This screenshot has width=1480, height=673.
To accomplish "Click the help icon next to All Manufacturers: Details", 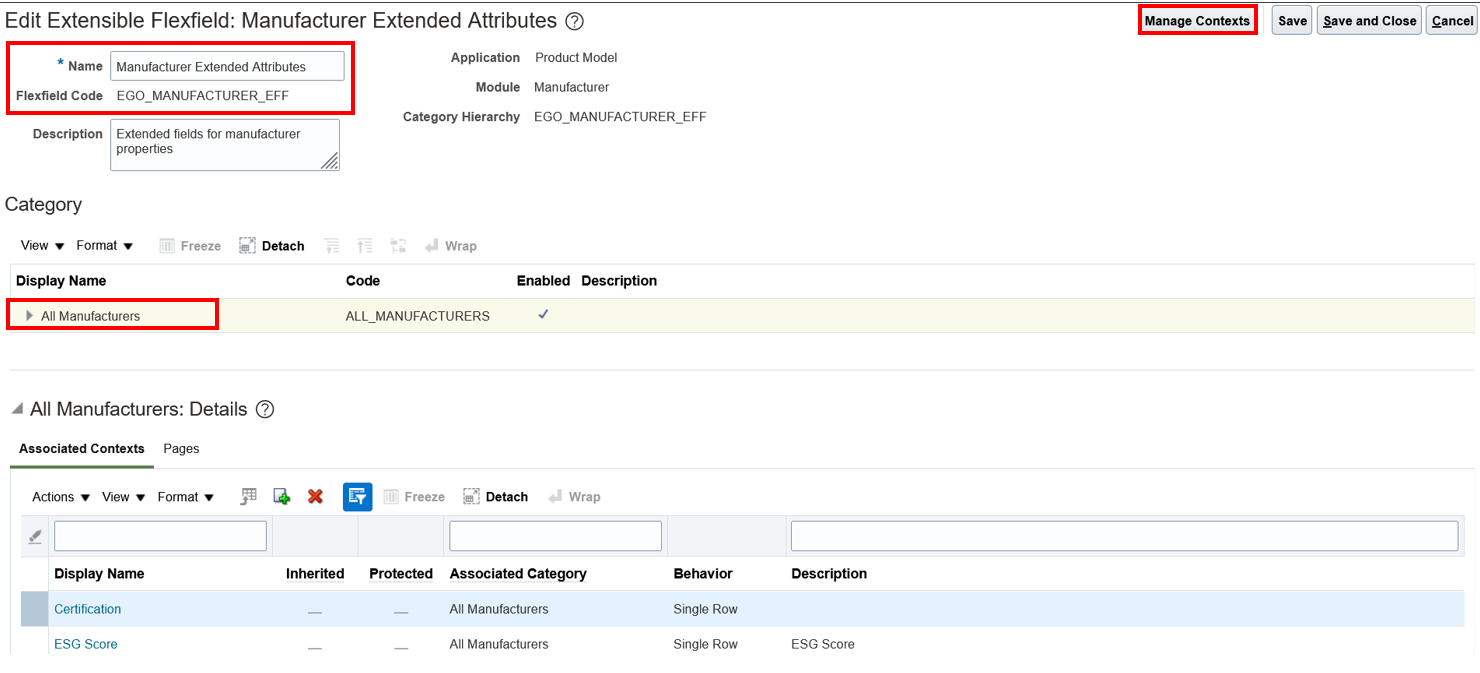I will [x=265, y=409].
